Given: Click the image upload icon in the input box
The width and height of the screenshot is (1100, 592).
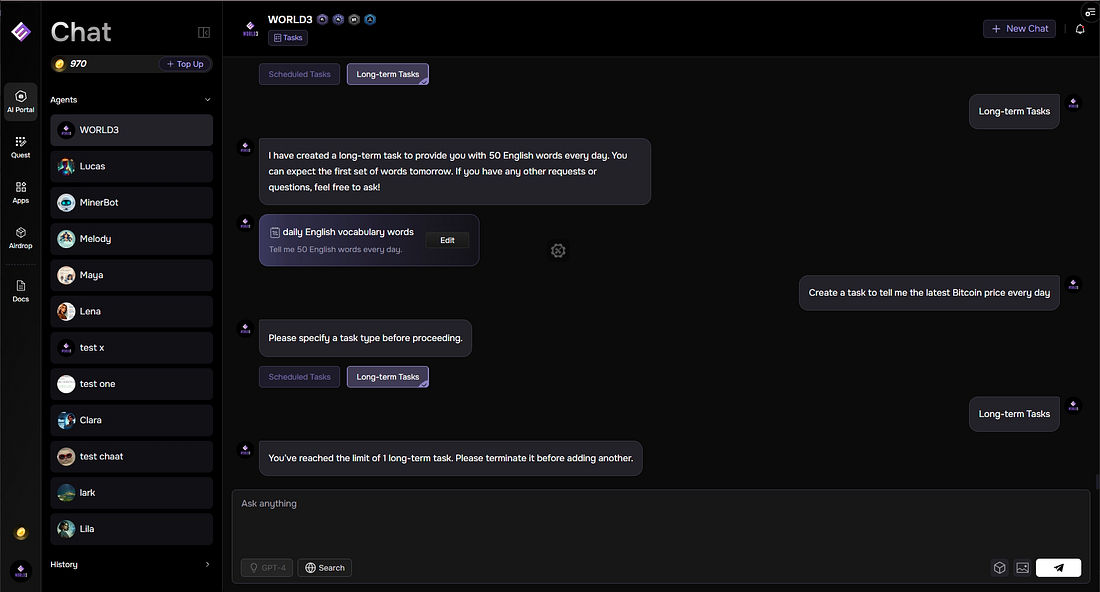Looking at the screenshot, I should pos(1022,568).
